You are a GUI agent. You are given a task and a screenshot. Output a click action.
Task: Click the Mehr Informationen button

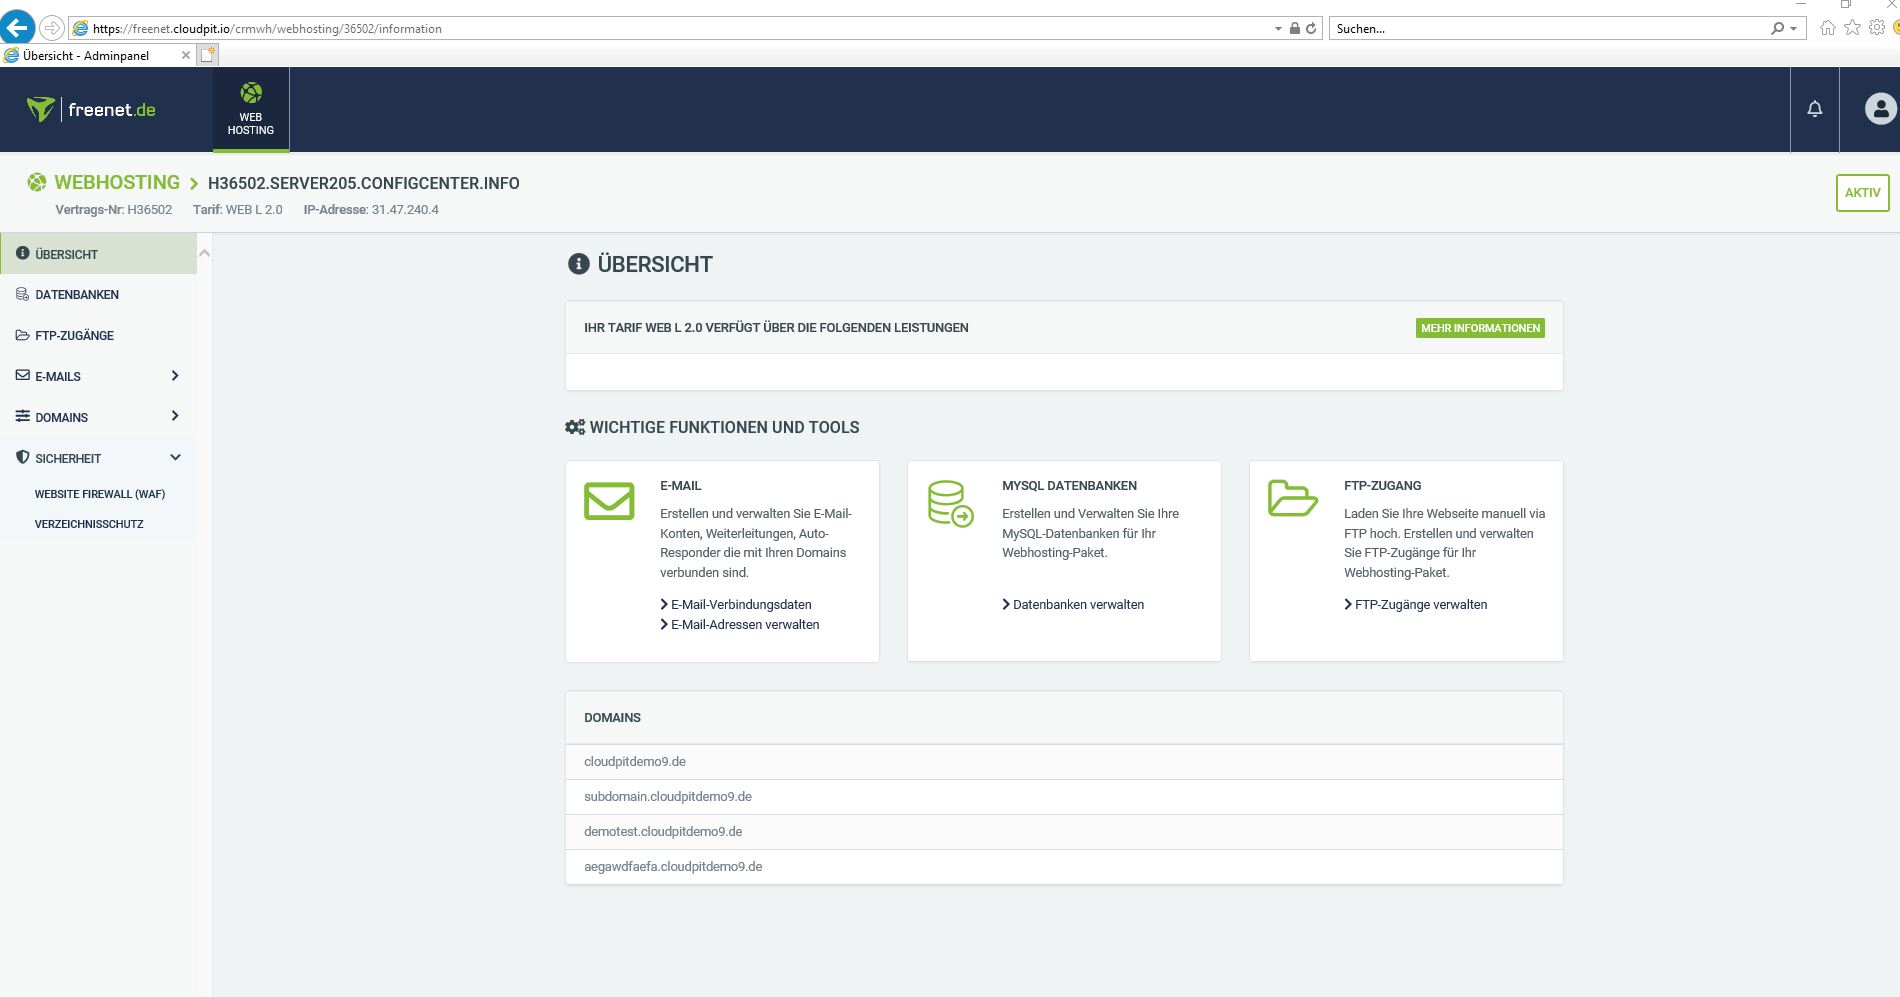point(1480,327)
